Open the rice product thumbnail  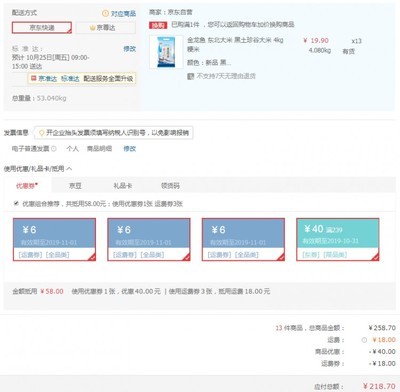[x=166, y=52]
